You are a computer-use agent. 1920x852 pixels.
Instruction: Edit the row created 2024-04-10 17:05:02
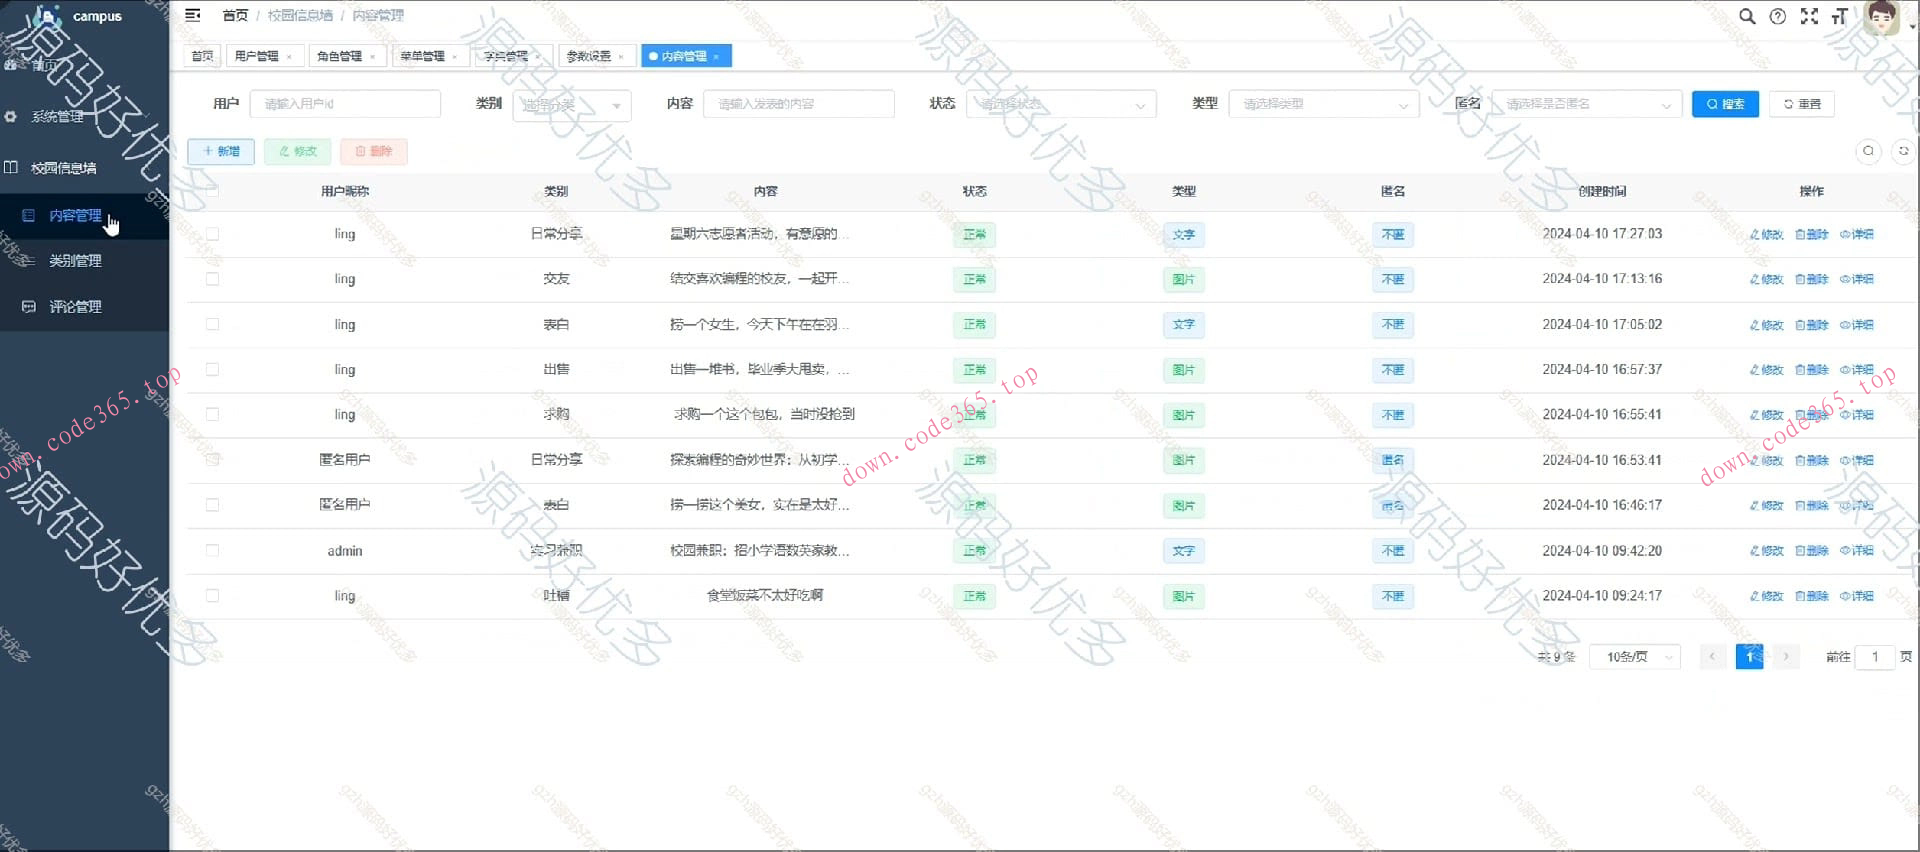[1767, 325]
